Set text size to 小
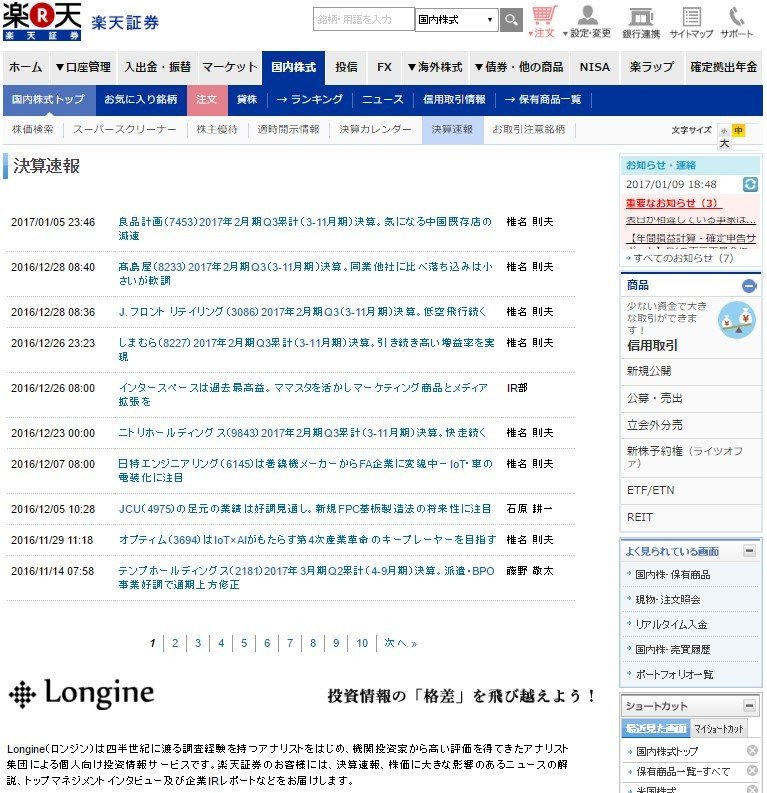 (x=724, y=131)
